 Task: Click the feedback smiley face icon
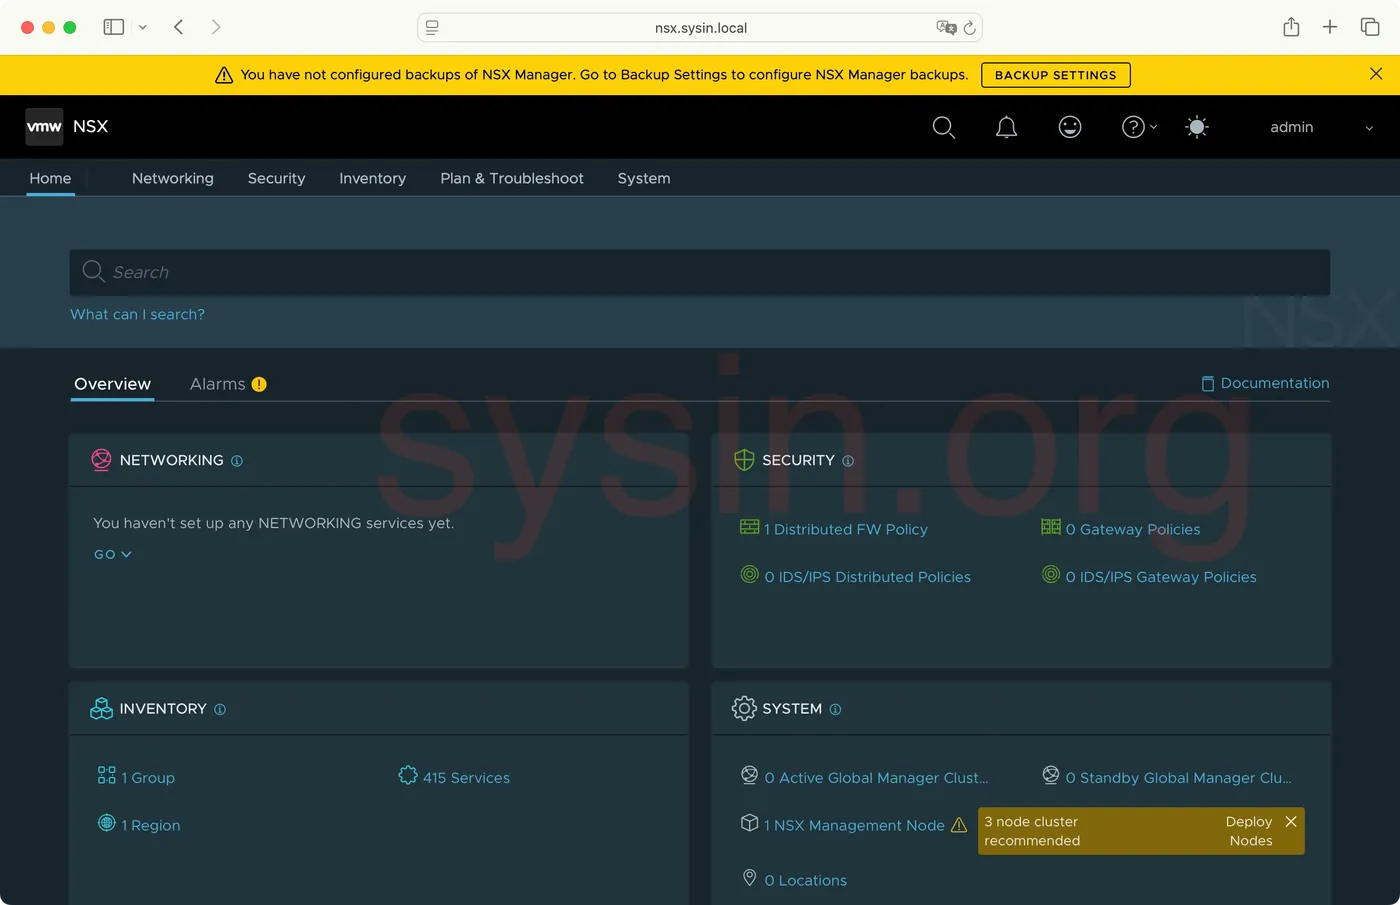click(1069, 127)
